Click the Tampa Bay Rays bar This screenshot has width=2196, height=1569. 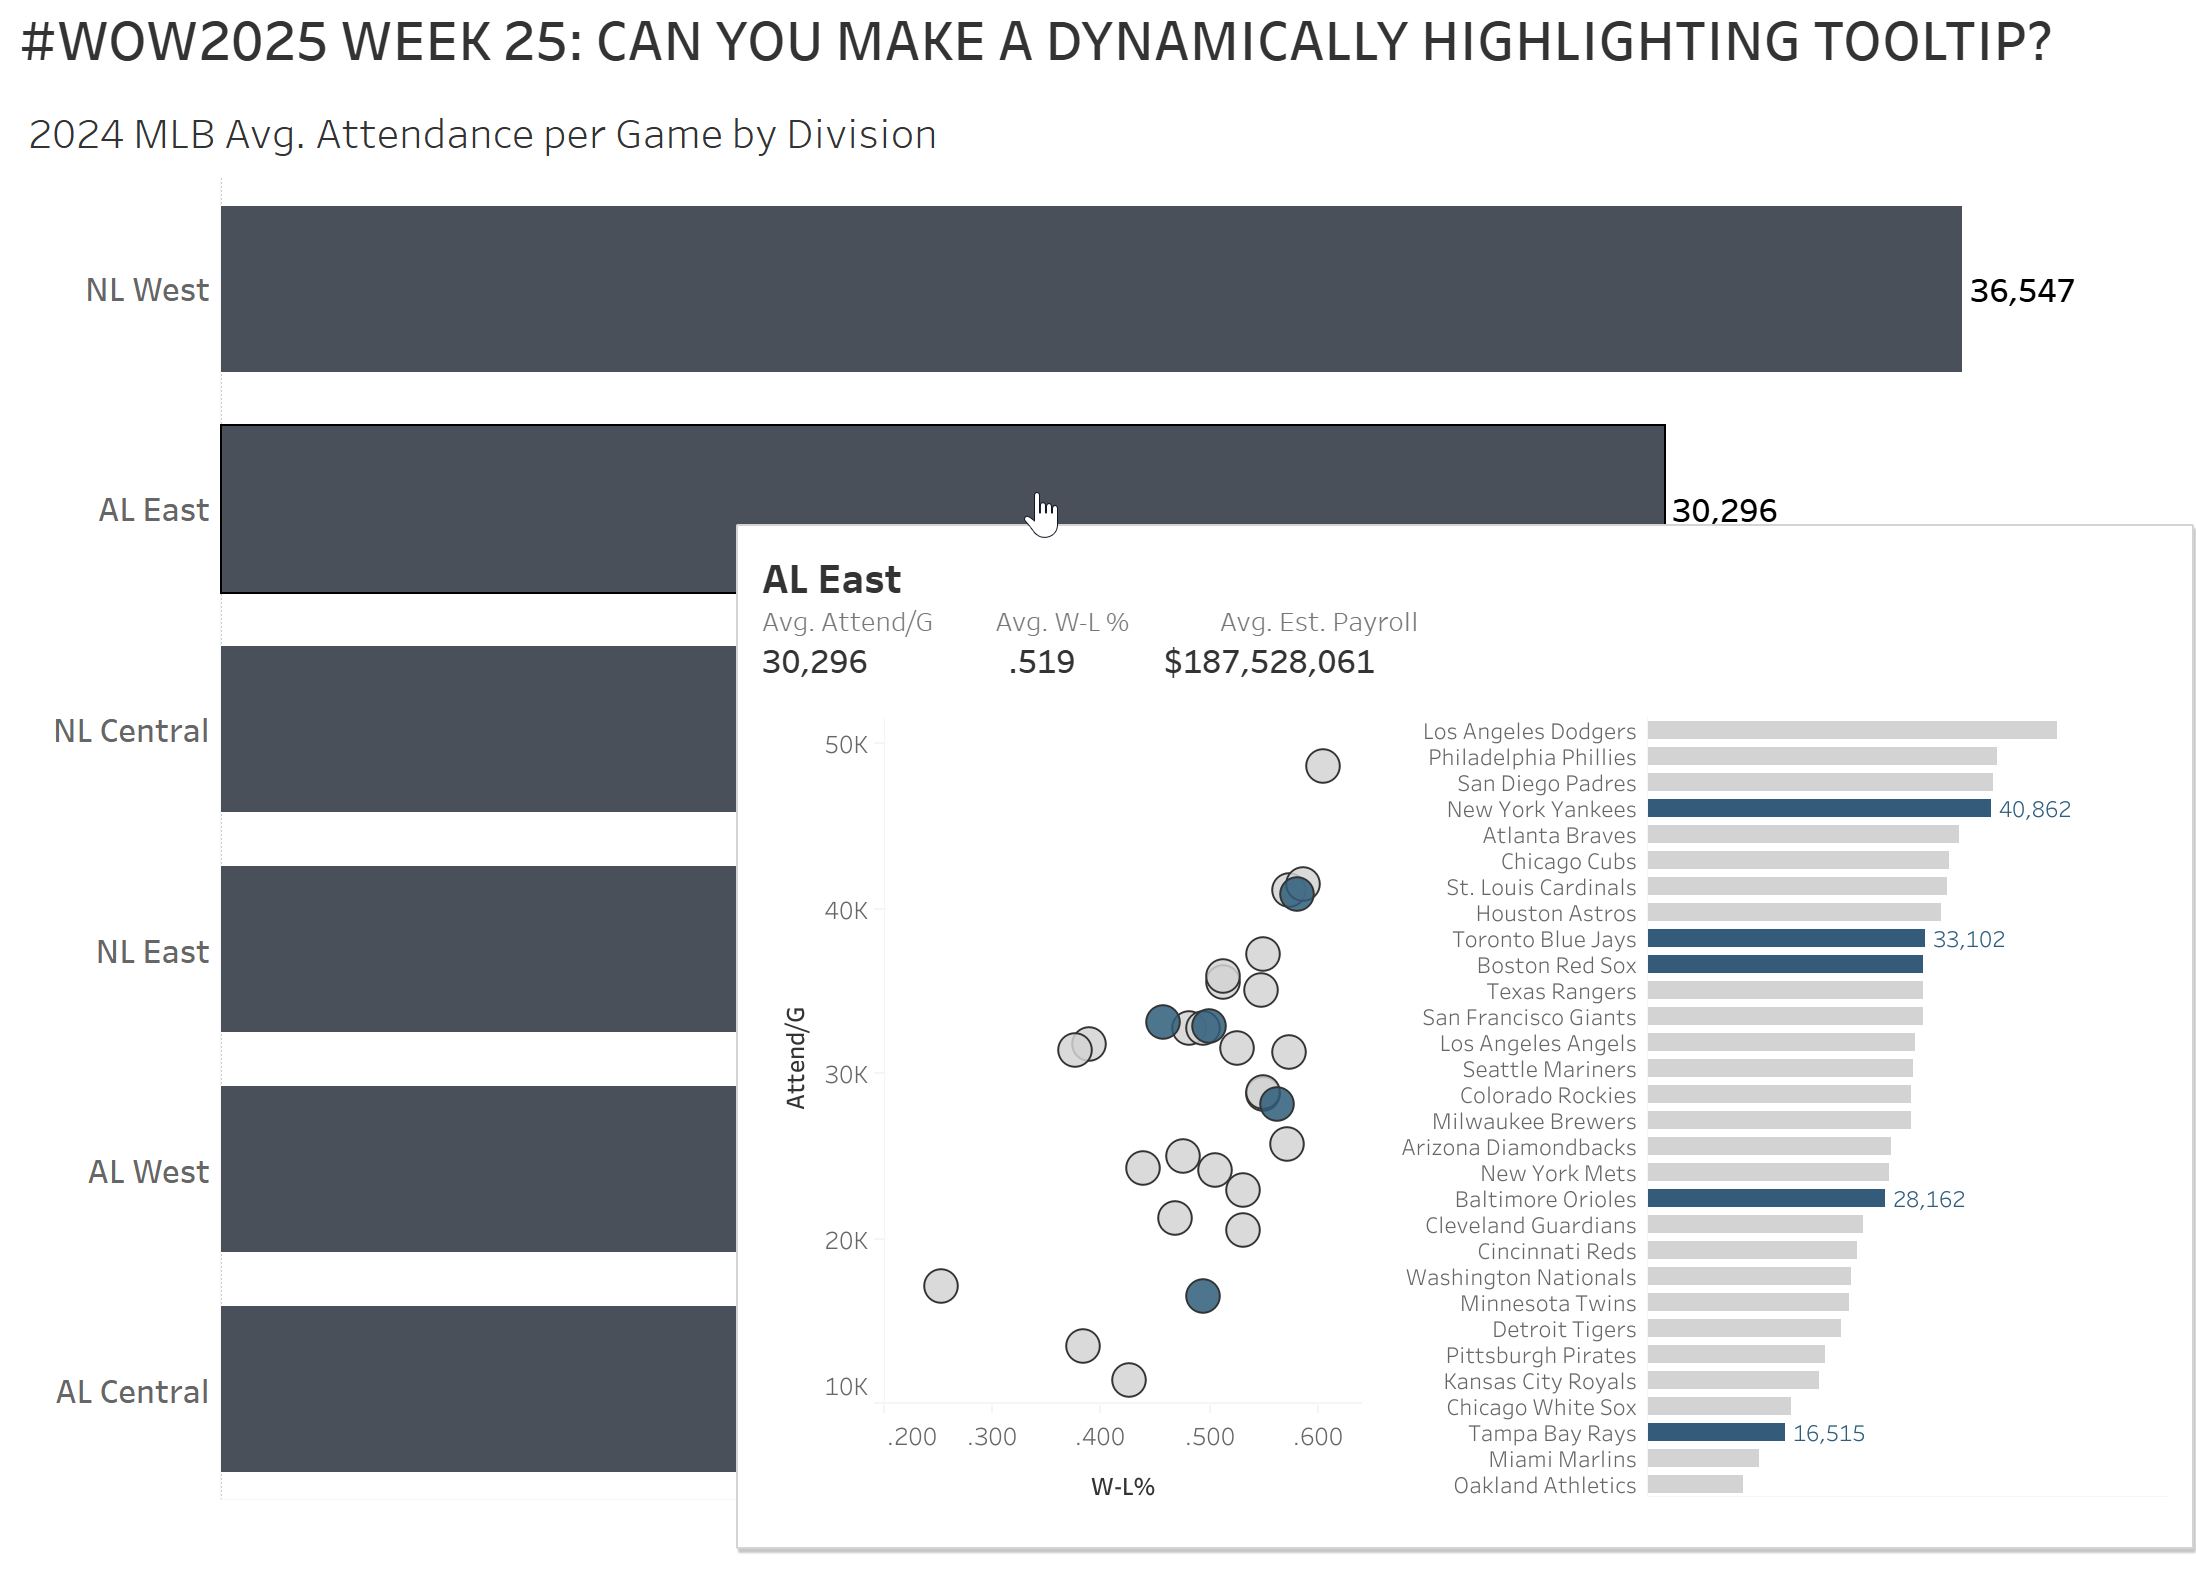[1715, 1432]
